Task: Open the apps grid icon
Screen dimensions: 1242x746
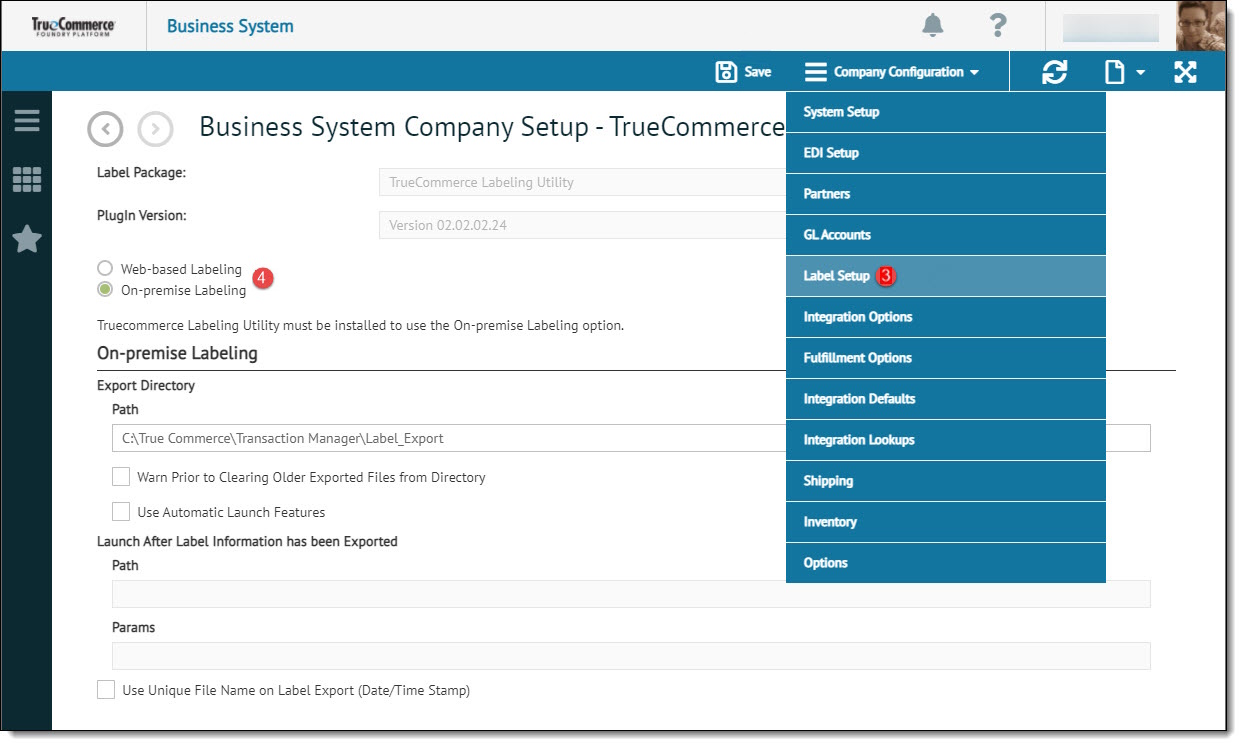Action: (x=27, y=180)
